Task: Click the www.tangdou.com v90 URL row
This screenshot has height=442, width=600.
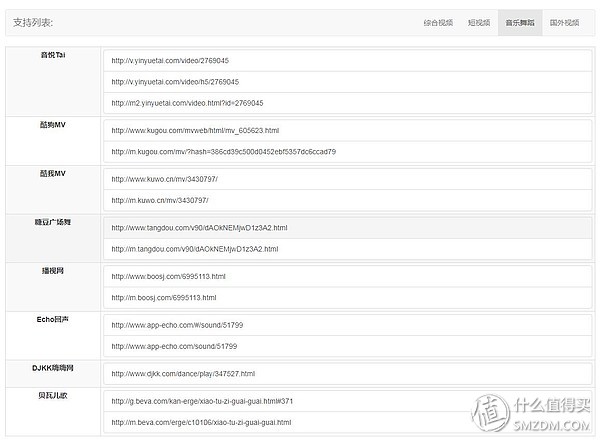Action: tap(347, 228)
